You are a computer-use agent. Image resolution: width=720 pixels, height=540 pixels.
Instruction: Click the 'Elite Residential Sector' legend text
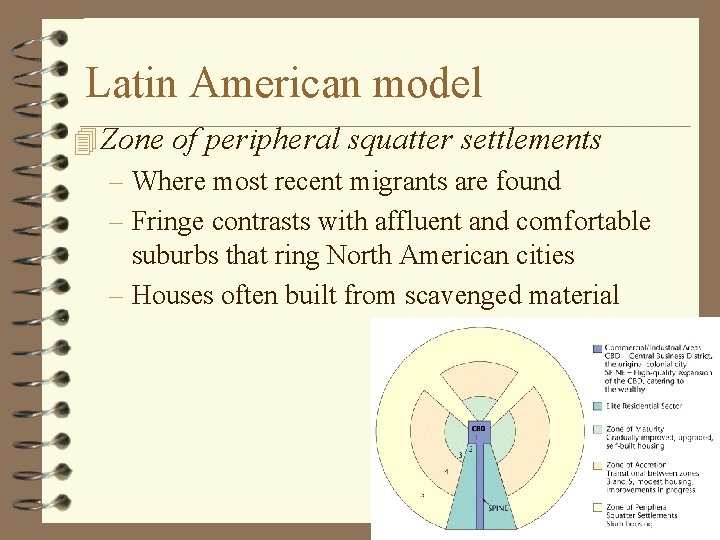pos(644,406)
